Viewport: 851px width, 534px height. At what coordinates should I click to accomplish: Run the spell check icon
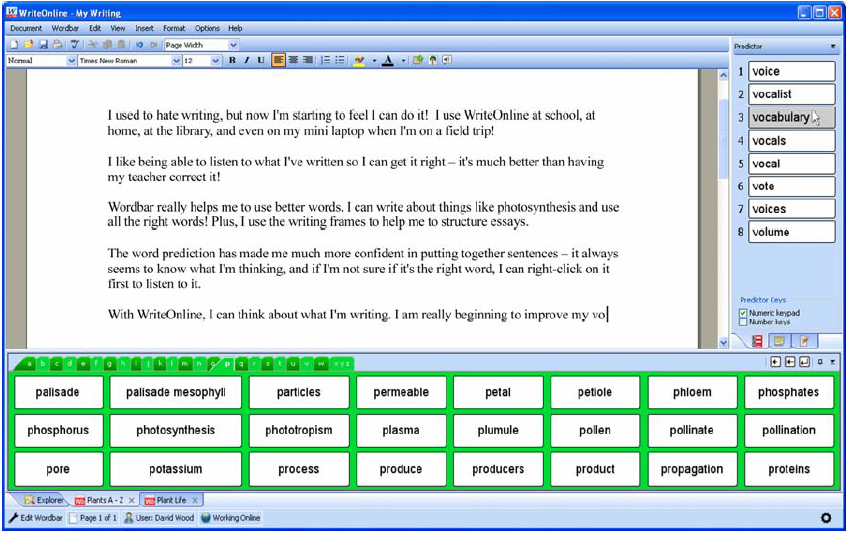(75, 45)
